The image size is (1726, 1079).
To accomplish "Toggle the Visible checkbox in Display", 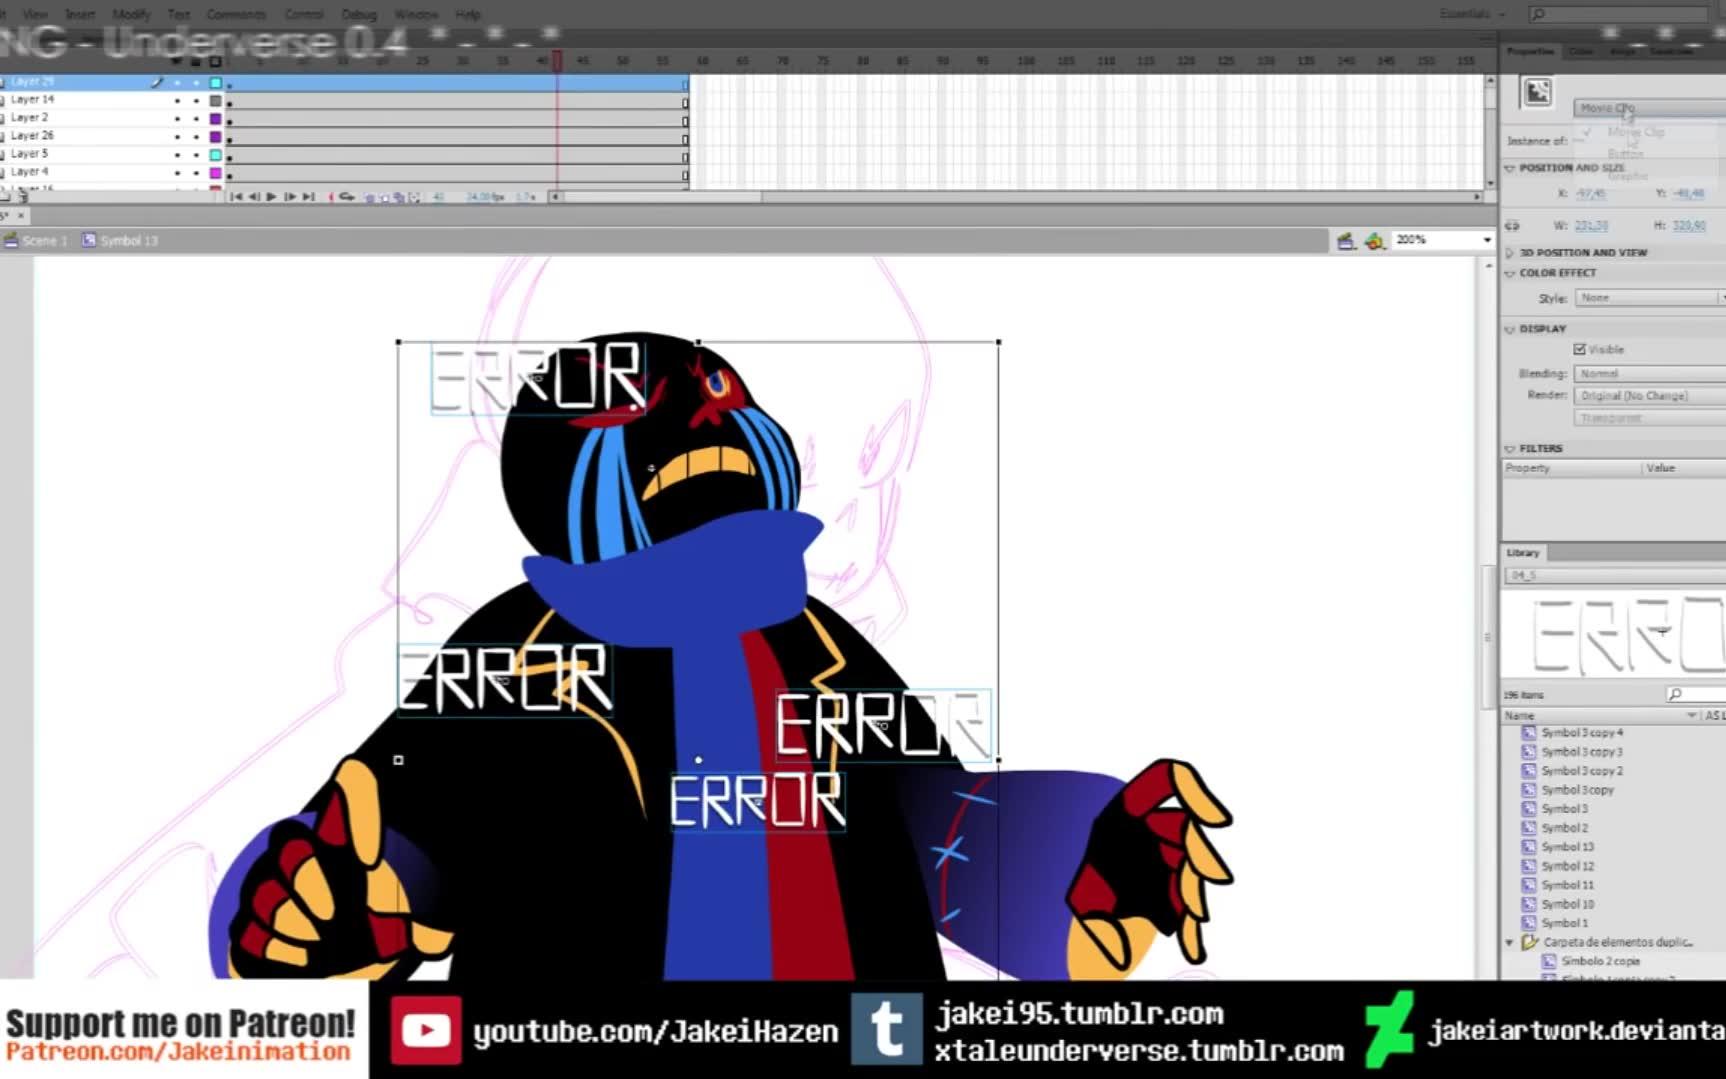I will point(1580,349).
